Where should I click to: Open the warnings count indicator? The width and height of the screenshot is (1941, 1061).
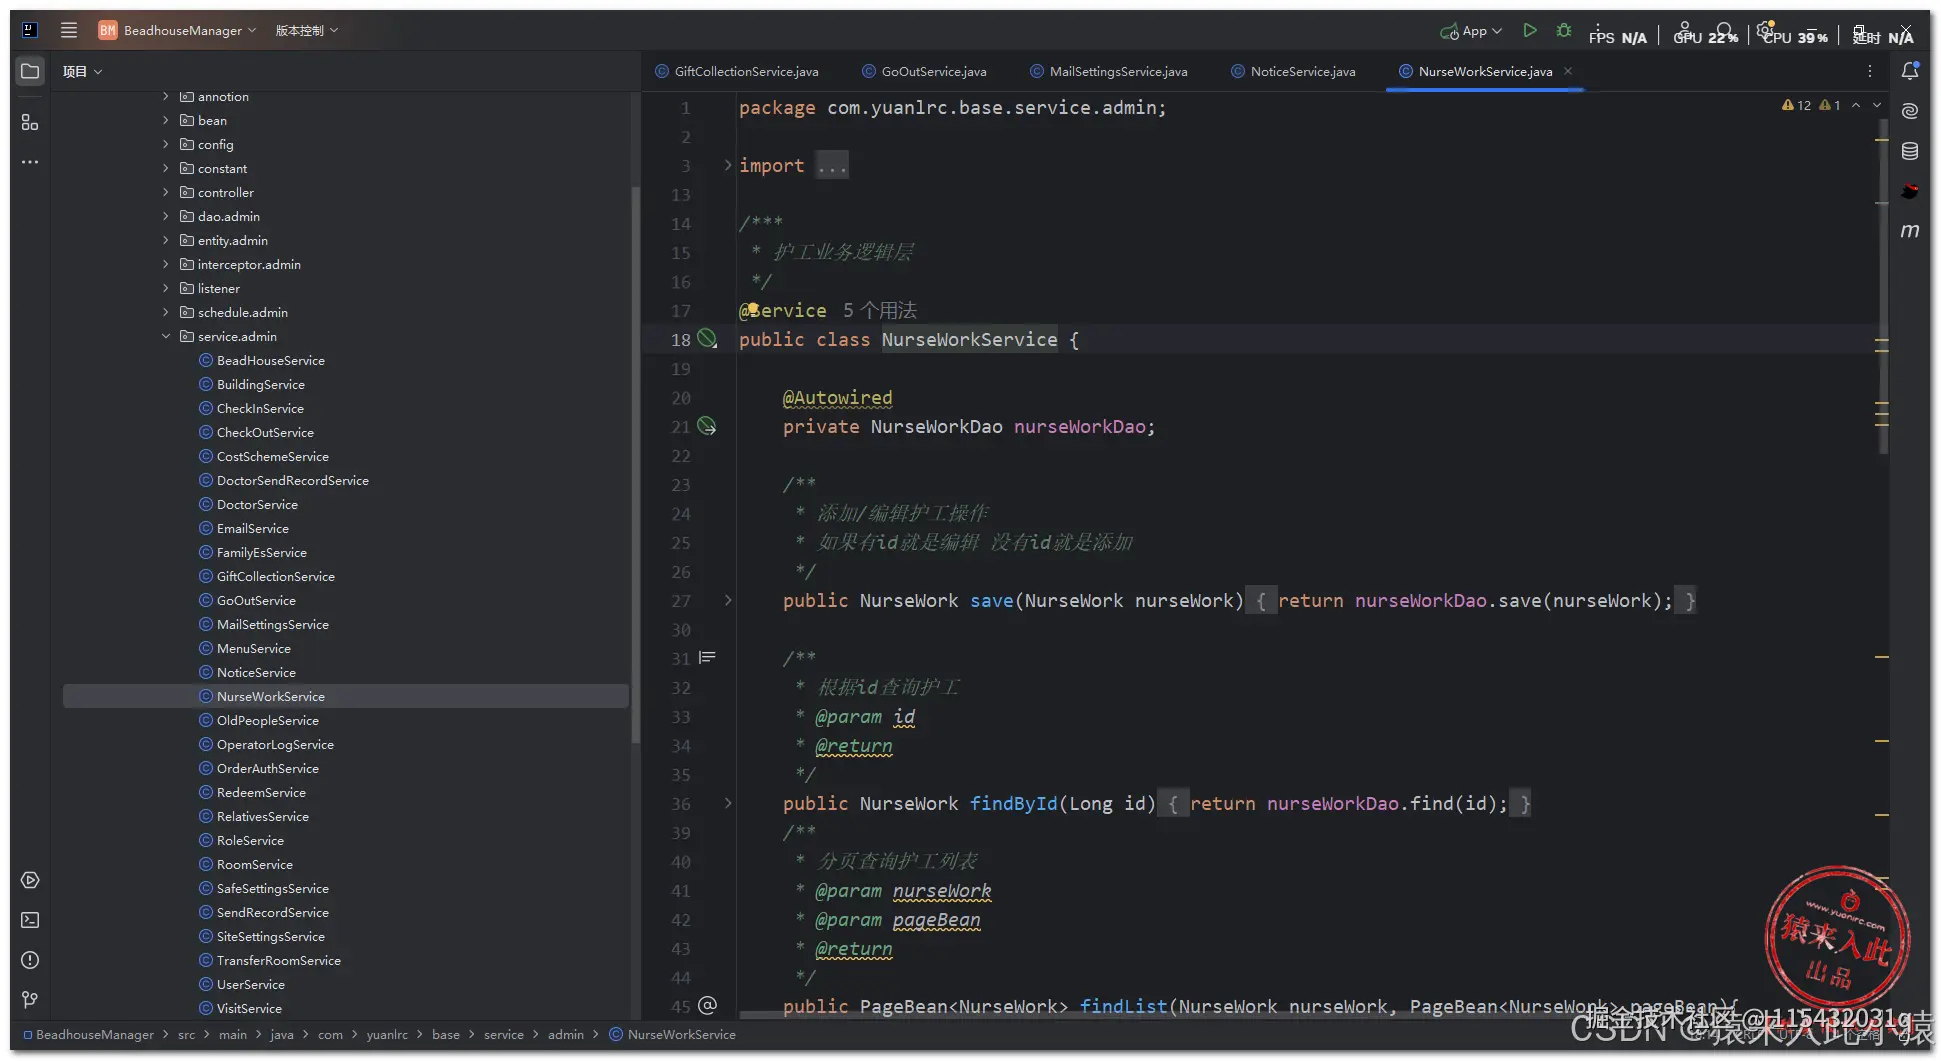click(1811, 105)
